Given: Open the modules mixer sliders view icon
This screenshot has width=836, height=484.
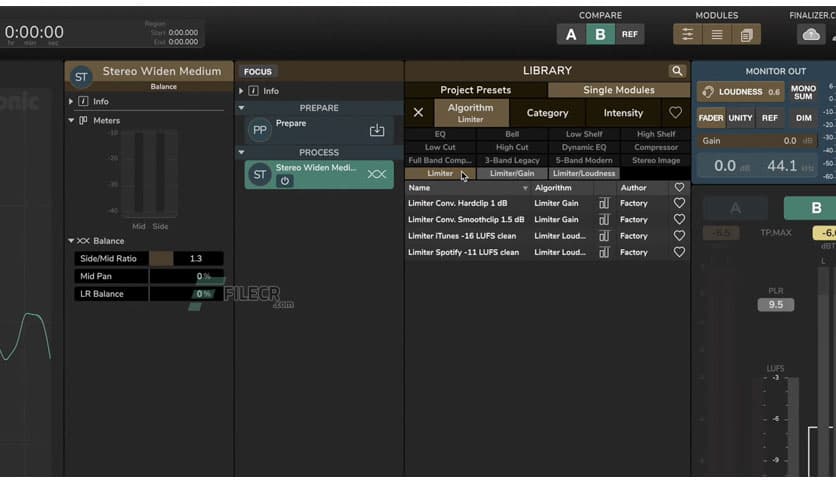Looking at the screenshot, I should click(x=687, y=35).
